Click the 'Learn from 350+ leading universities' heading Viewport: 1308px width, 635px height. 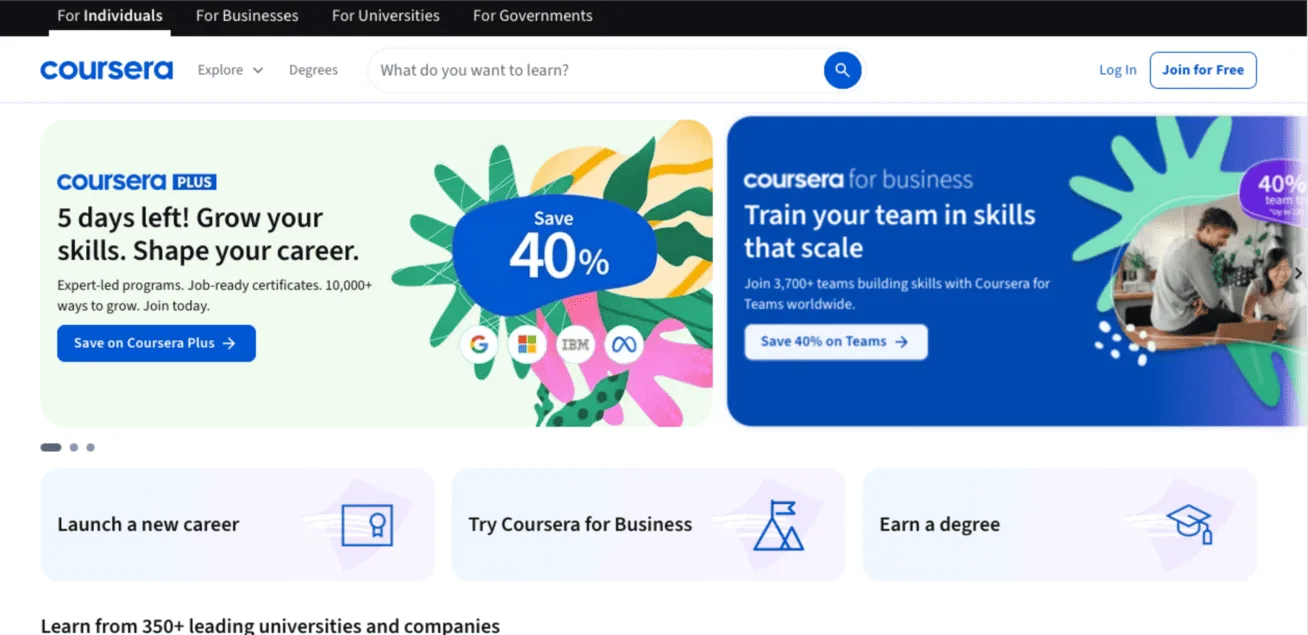(270, 626)
